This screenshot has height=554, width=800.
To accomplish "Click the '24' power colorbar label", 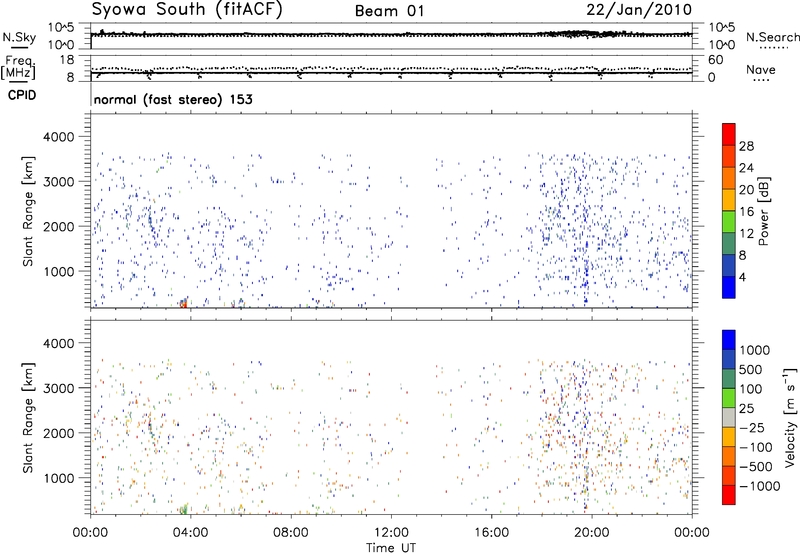I will click(746, 168).
